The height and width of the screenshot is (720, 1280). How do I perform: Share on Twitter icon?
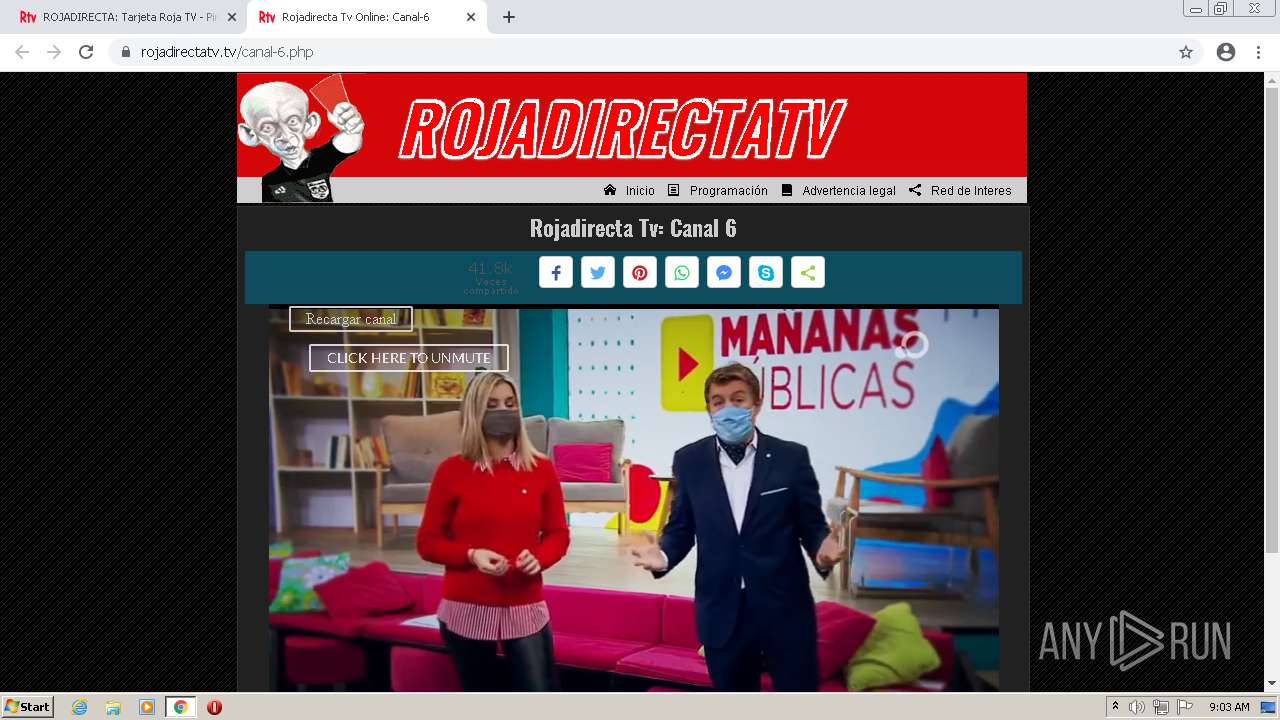pos(598,273)
